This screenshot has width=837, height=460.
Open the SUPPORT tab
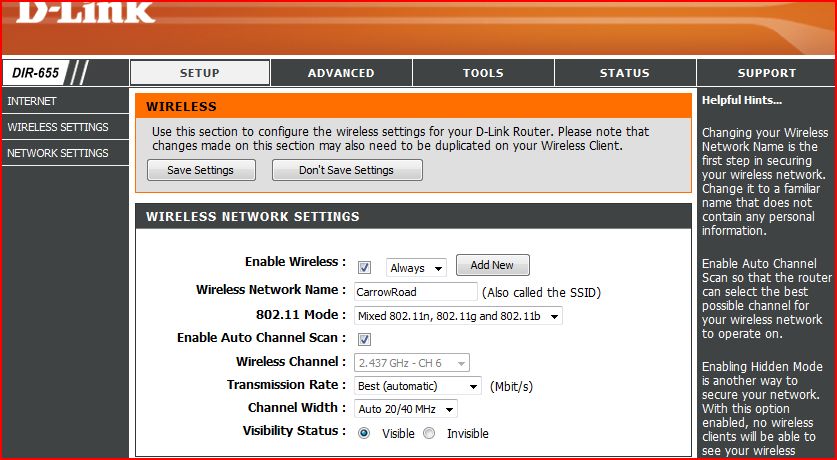(x=767, y=73)
